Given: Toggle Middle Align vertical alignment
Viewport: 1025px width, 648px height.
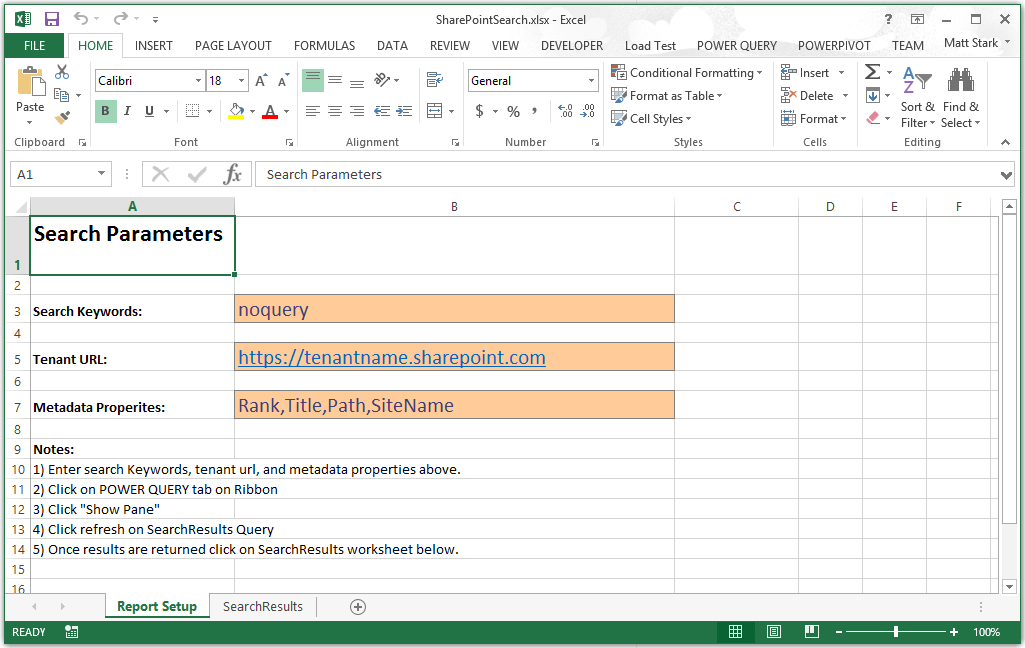Looking at the screenshot, I should 335,80.
